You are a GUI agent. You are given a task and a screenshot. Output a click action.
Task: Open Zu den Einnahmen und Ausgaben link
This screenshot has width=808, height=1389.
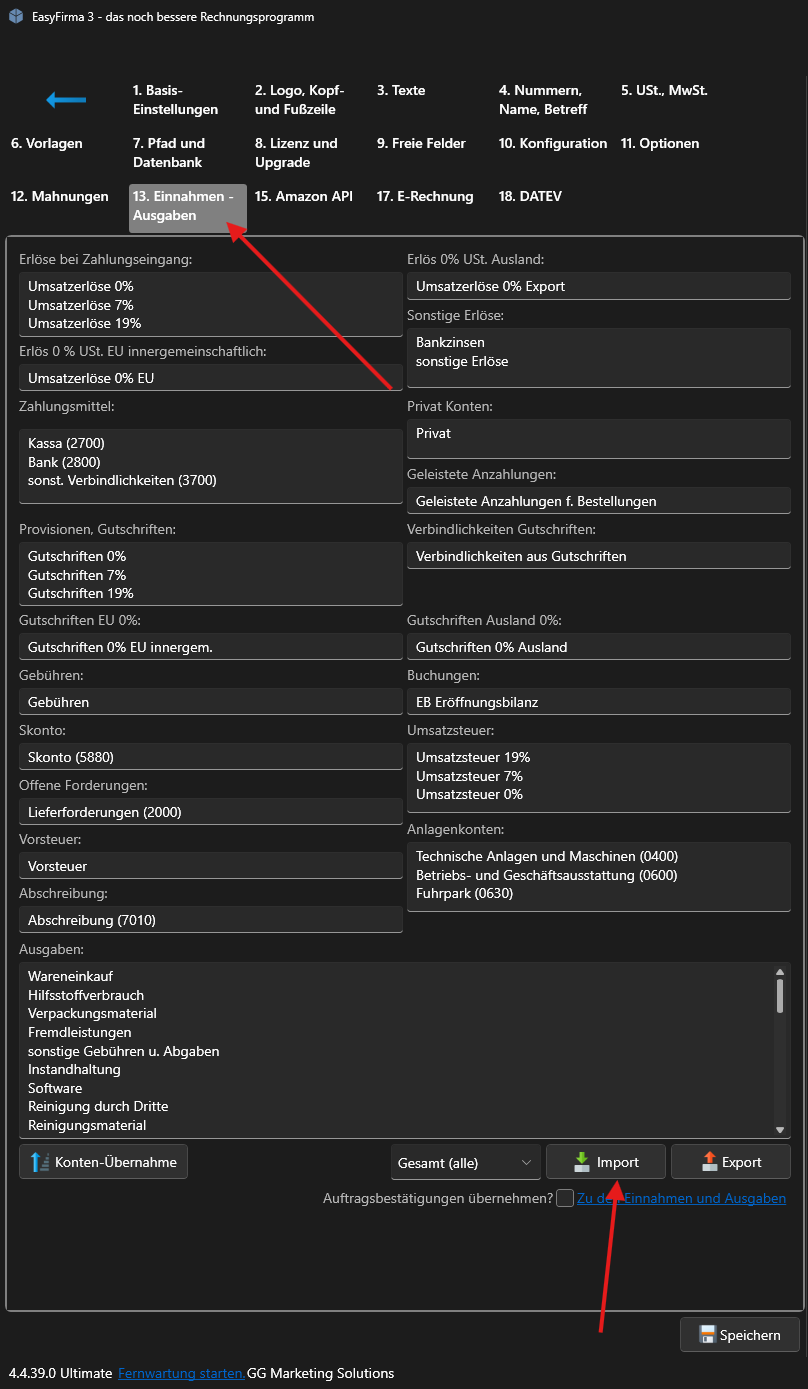click(681, 1198)
